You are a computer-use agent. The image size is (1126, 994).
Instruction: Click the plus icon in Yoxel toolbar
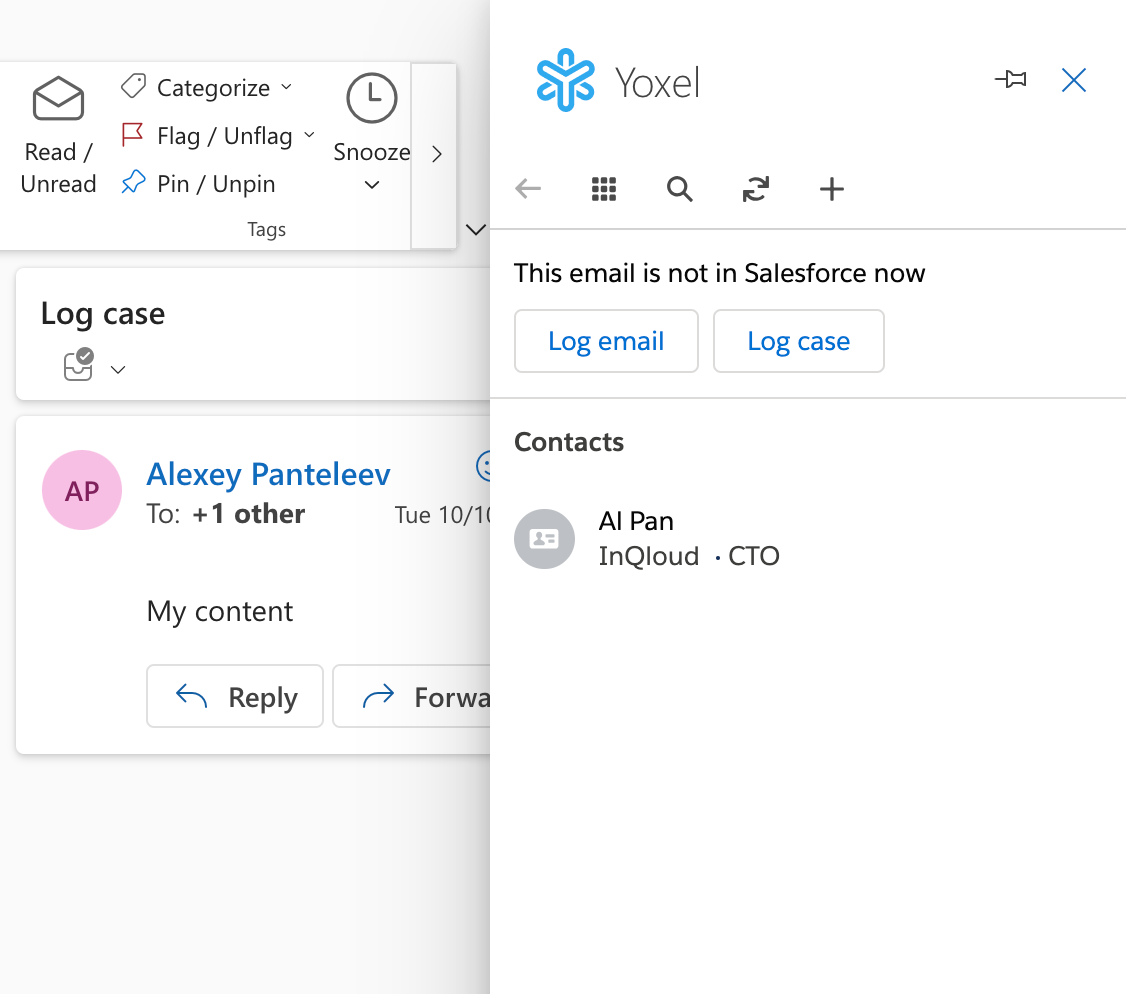pos(832,189)
